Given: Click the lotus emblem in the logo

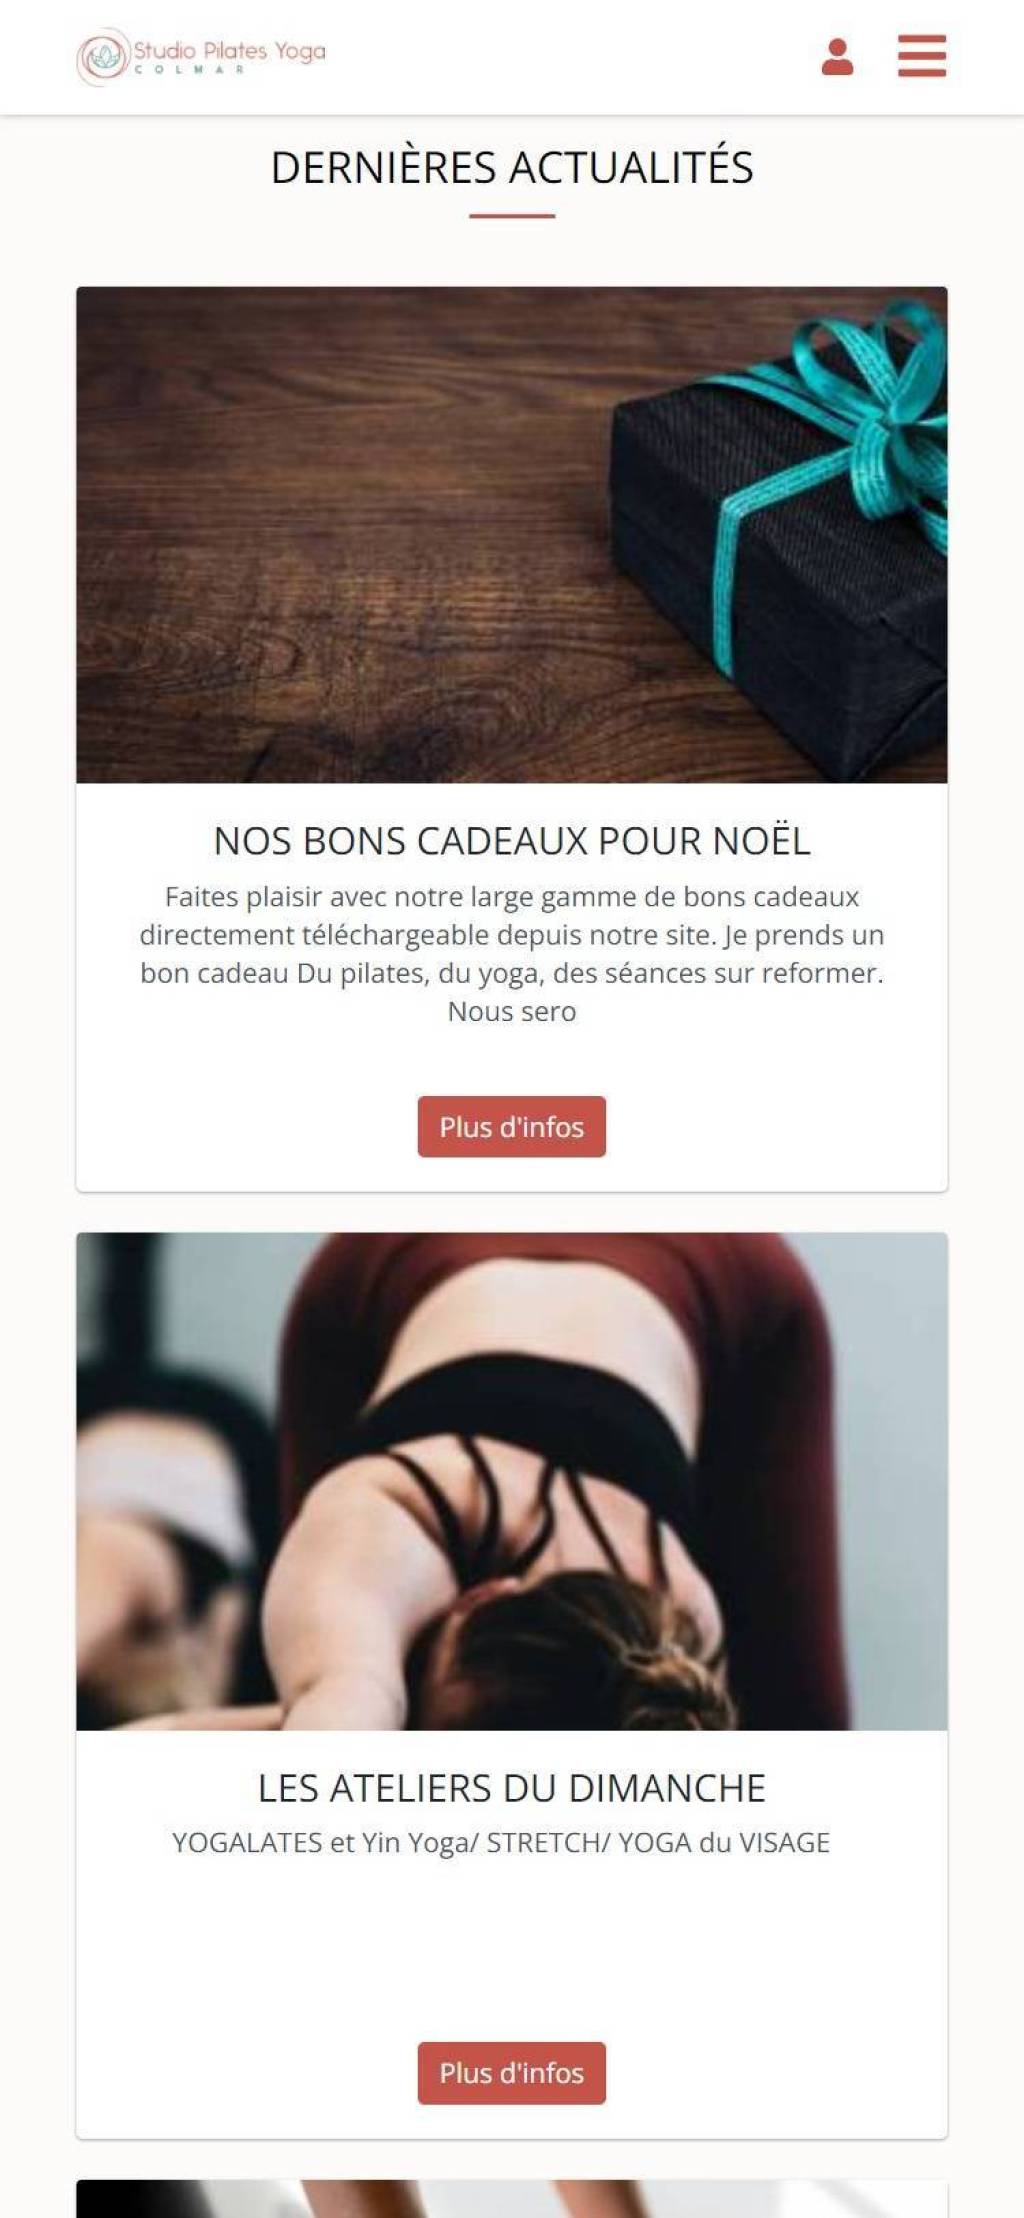Looking at the screenshot, I should tap(103, 56).
